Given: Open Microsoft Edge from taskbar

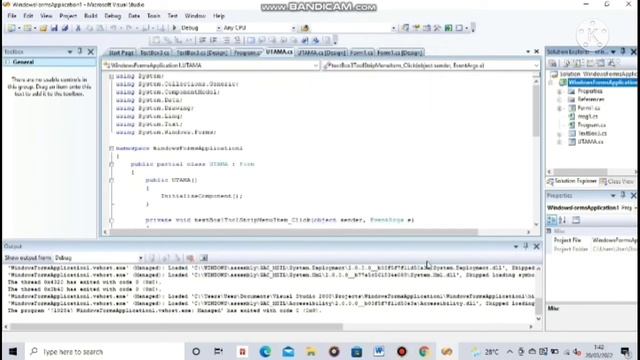Looking at the screenshot, I should (265, 351).
